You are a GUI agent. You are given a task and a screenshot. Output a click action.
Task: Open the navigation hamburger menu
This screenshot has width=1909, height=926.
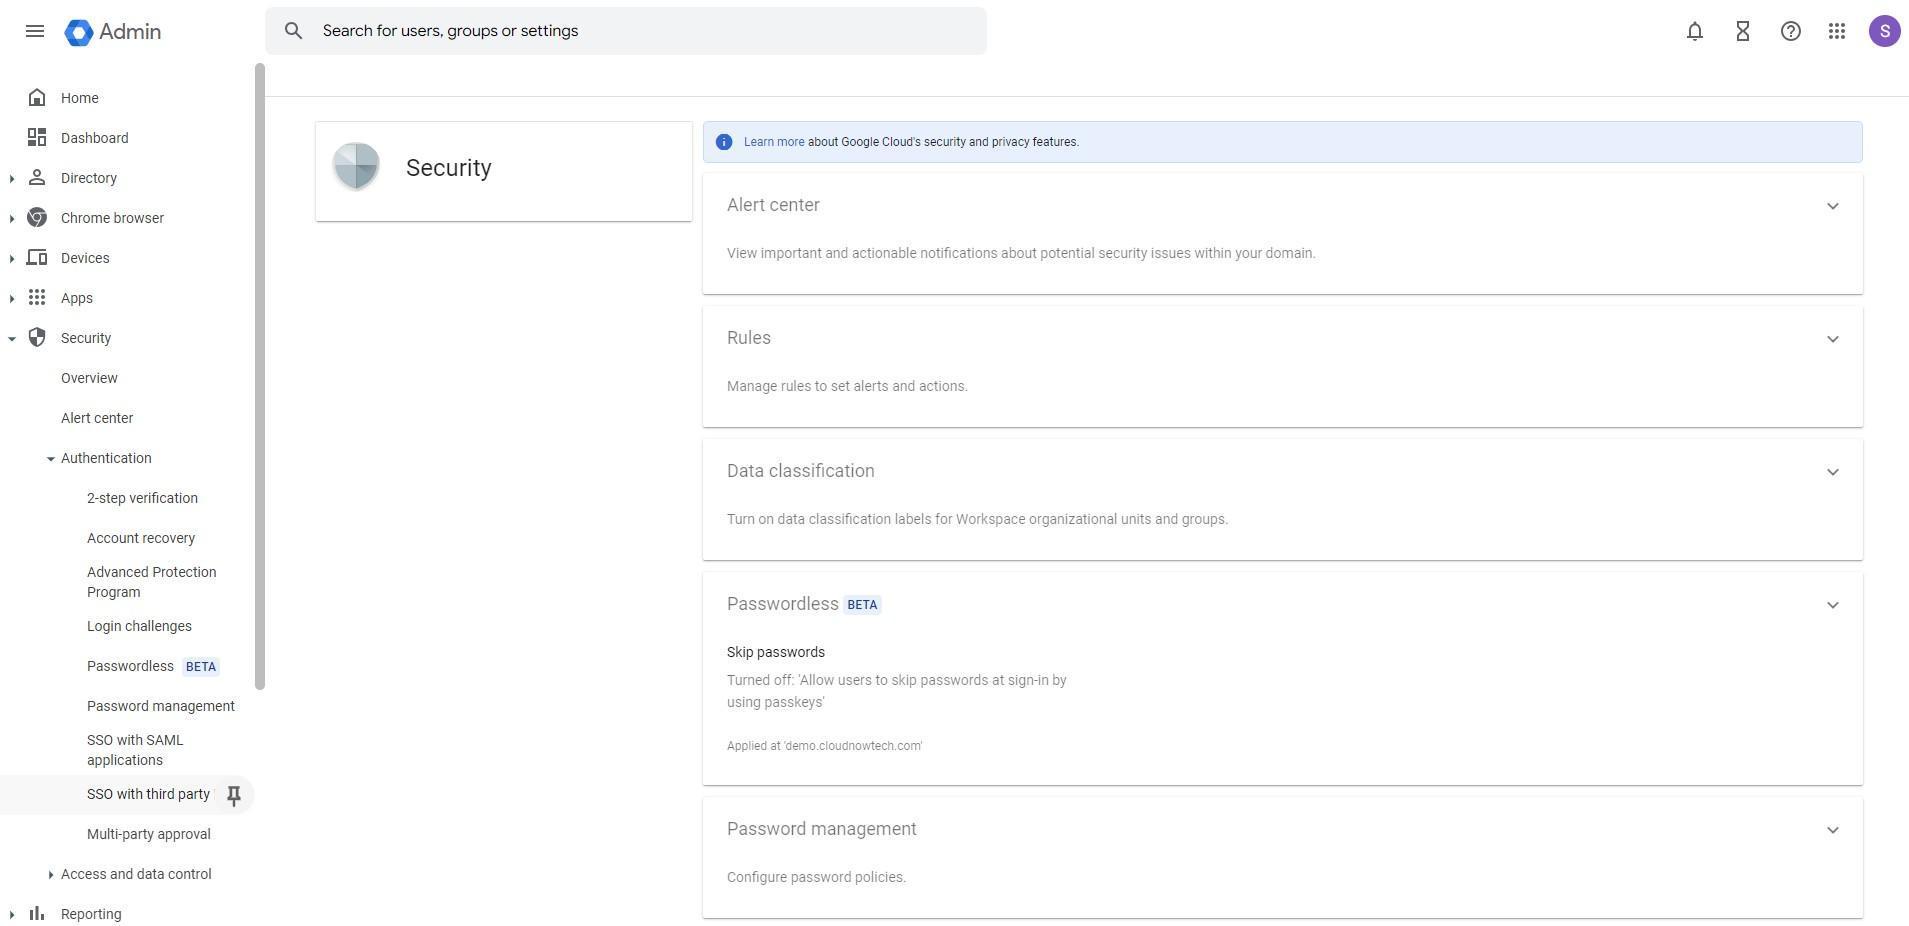pyautogui.click(x=35, y=31)
